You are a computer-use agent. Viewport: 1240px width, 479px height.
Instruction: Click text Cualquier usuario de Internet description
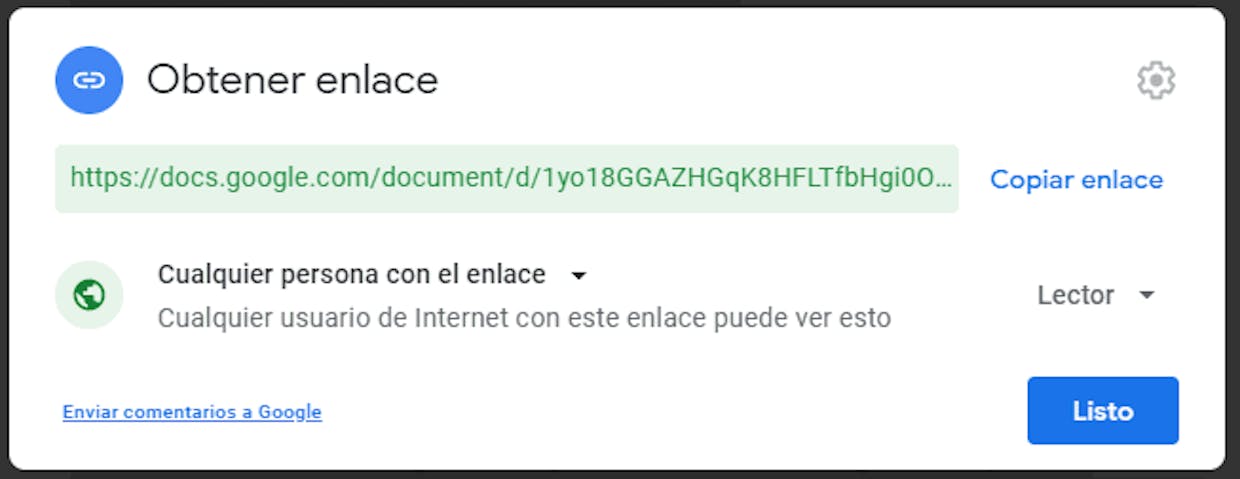pos(524,318)
